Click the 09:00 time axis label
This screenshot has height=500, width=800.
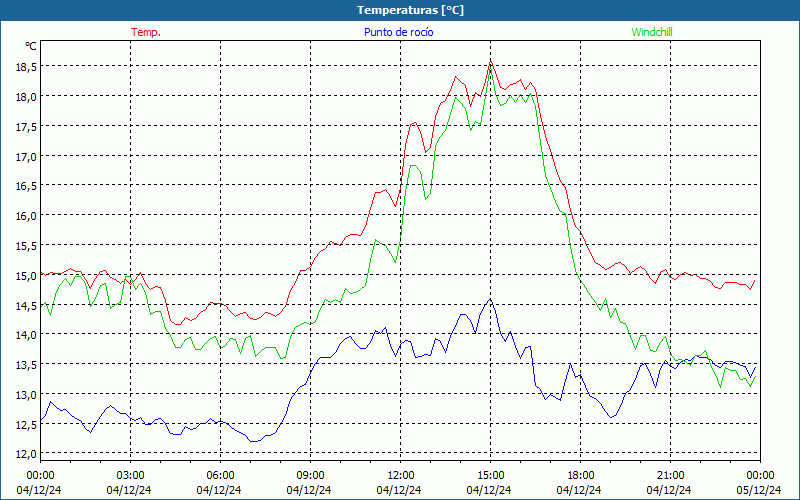click(310, 476)
